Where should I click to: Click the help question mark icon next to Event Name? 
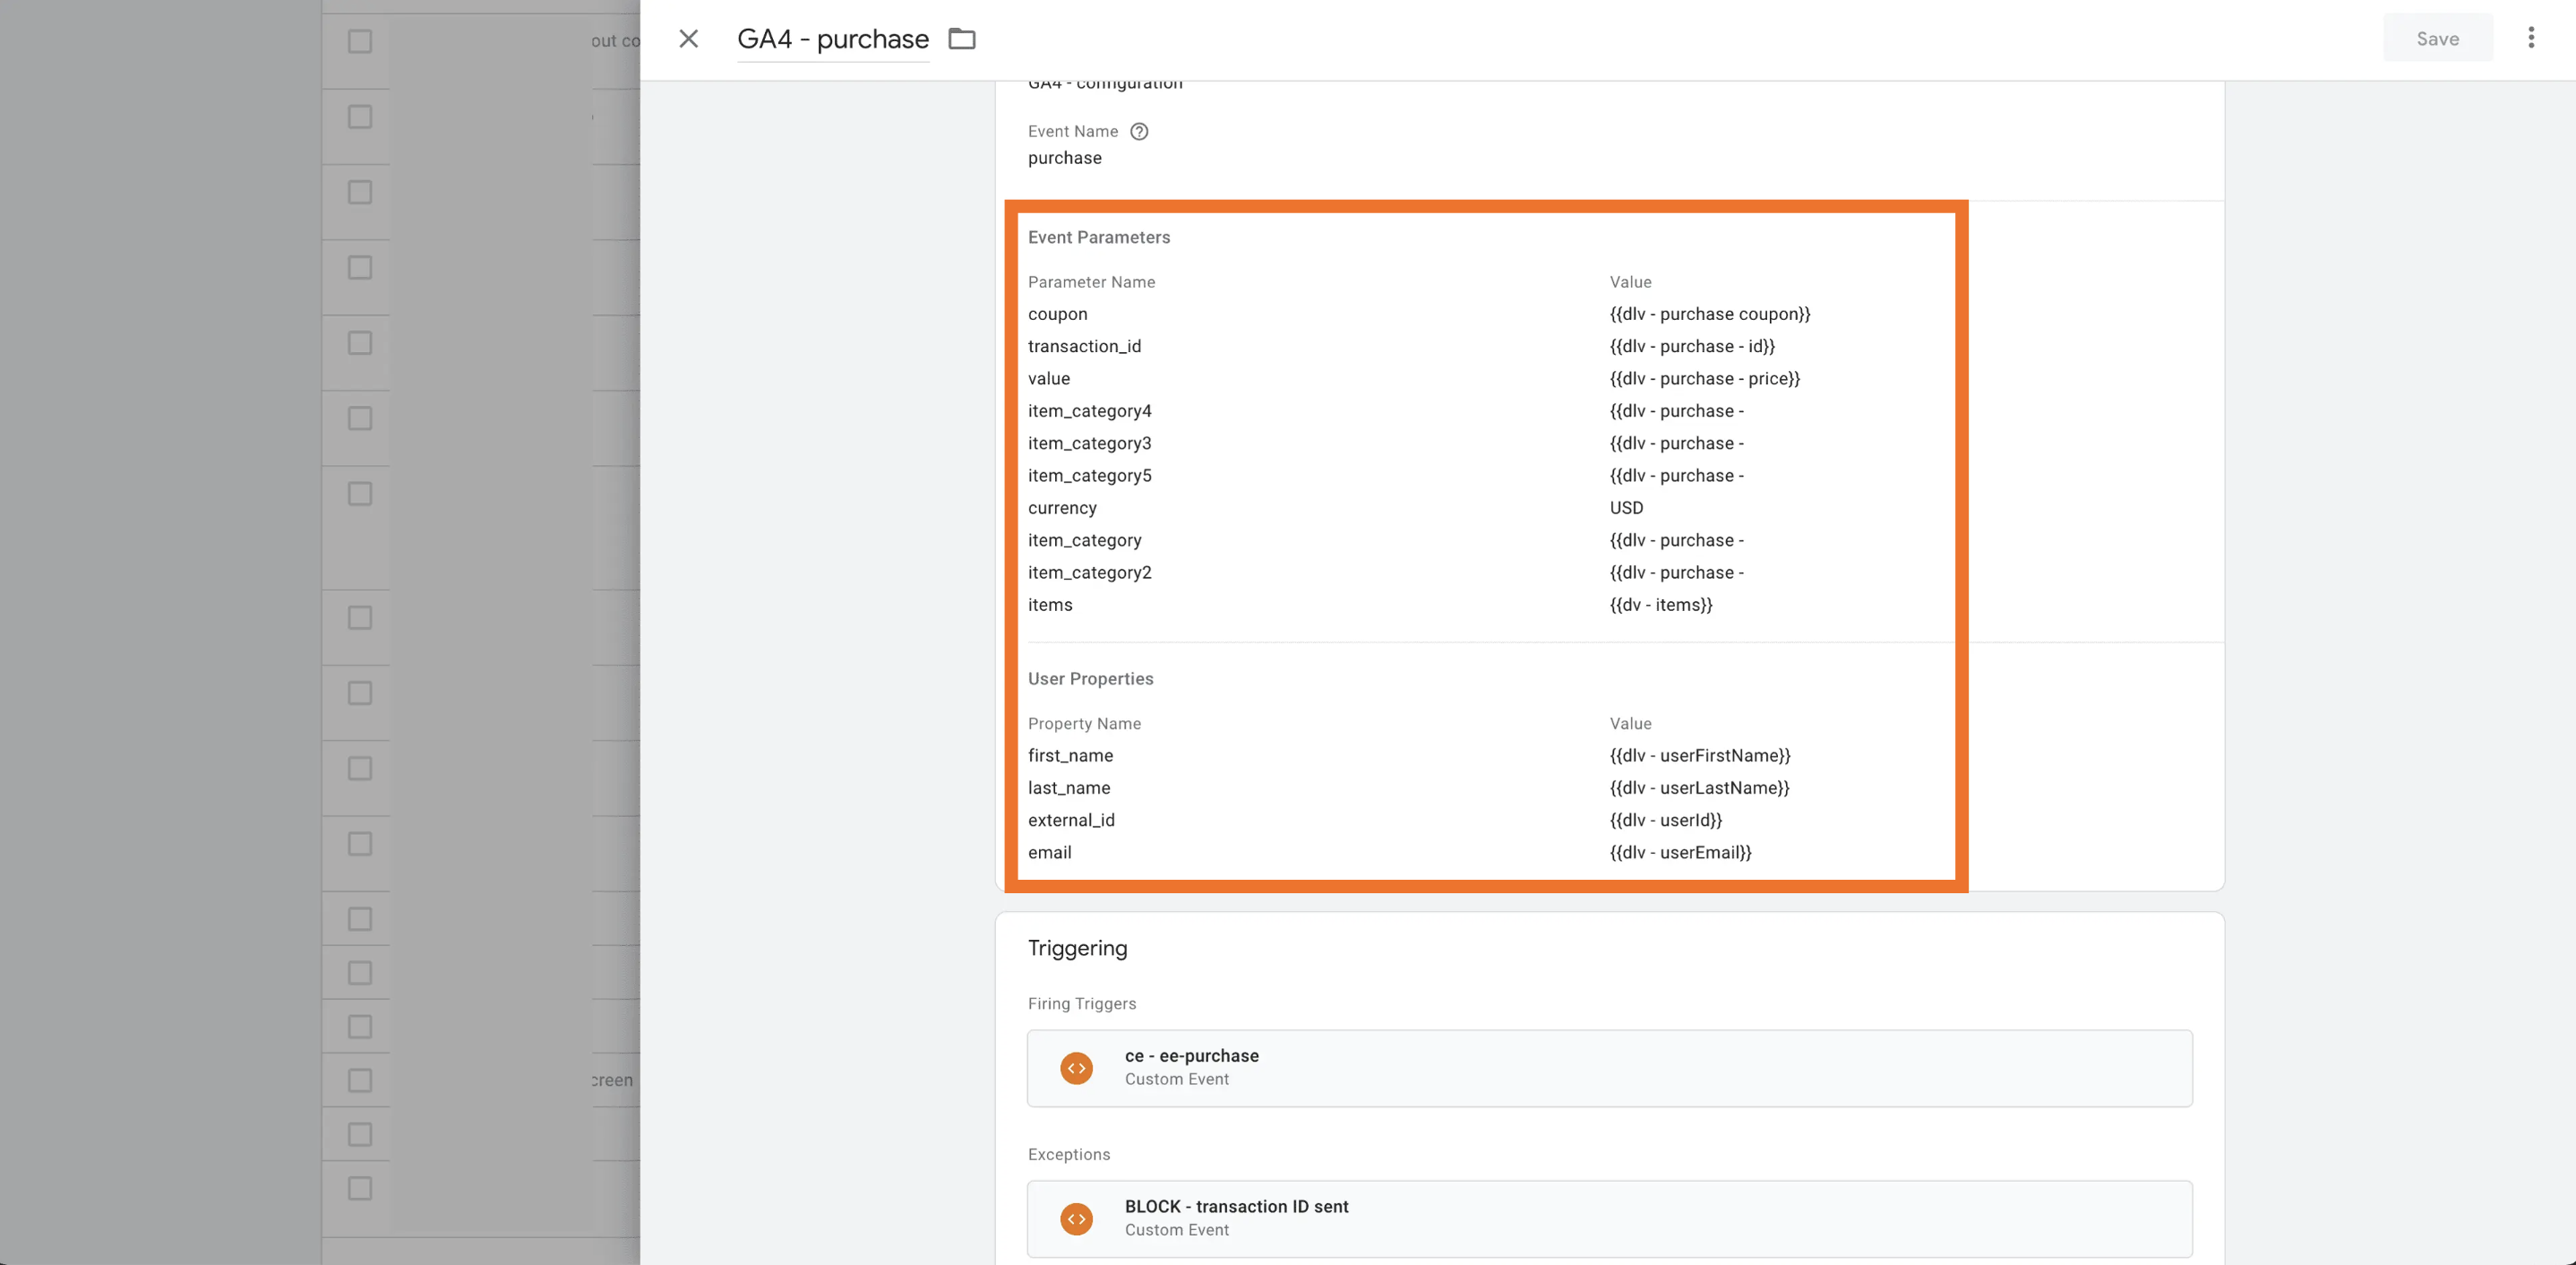coord(1138,130)
